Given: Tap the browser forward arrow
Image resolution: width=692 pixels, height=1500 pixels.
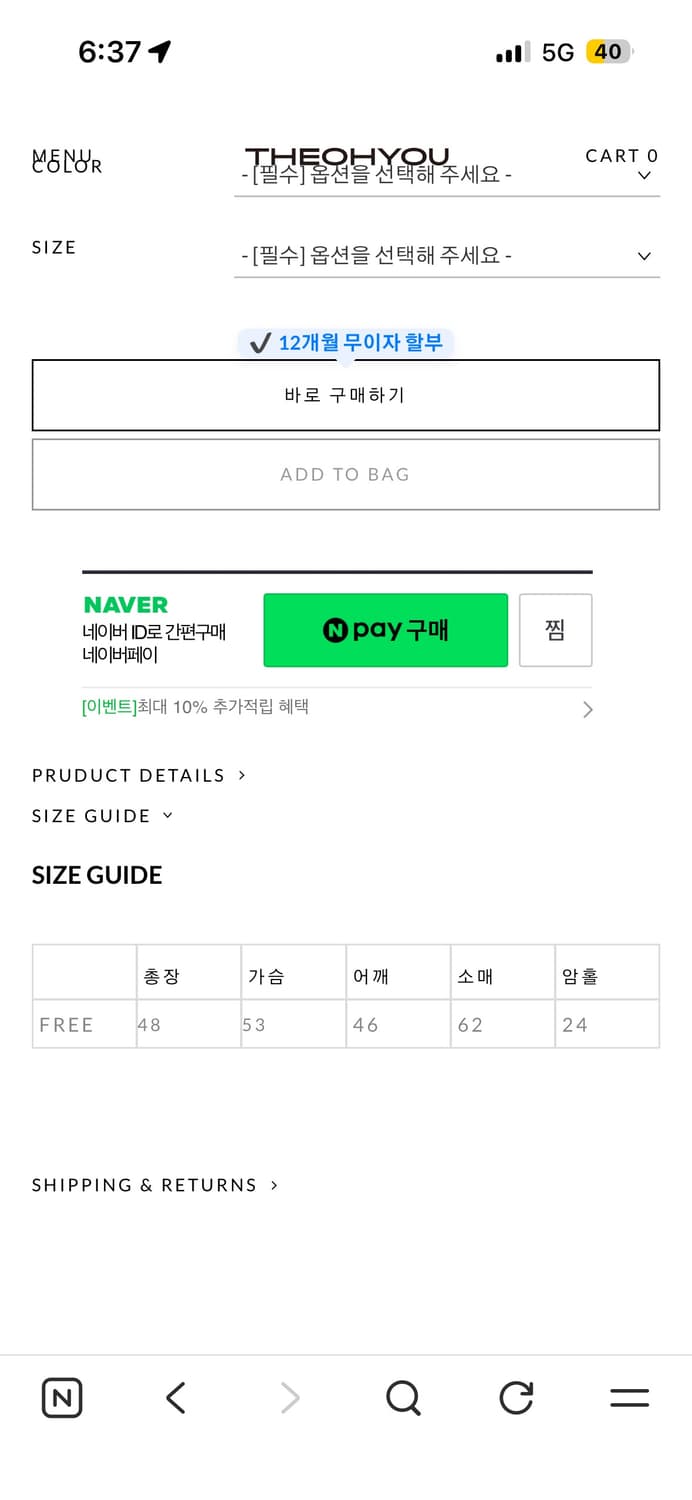Looking at the screenshot, I should (x=290, y=1397).
